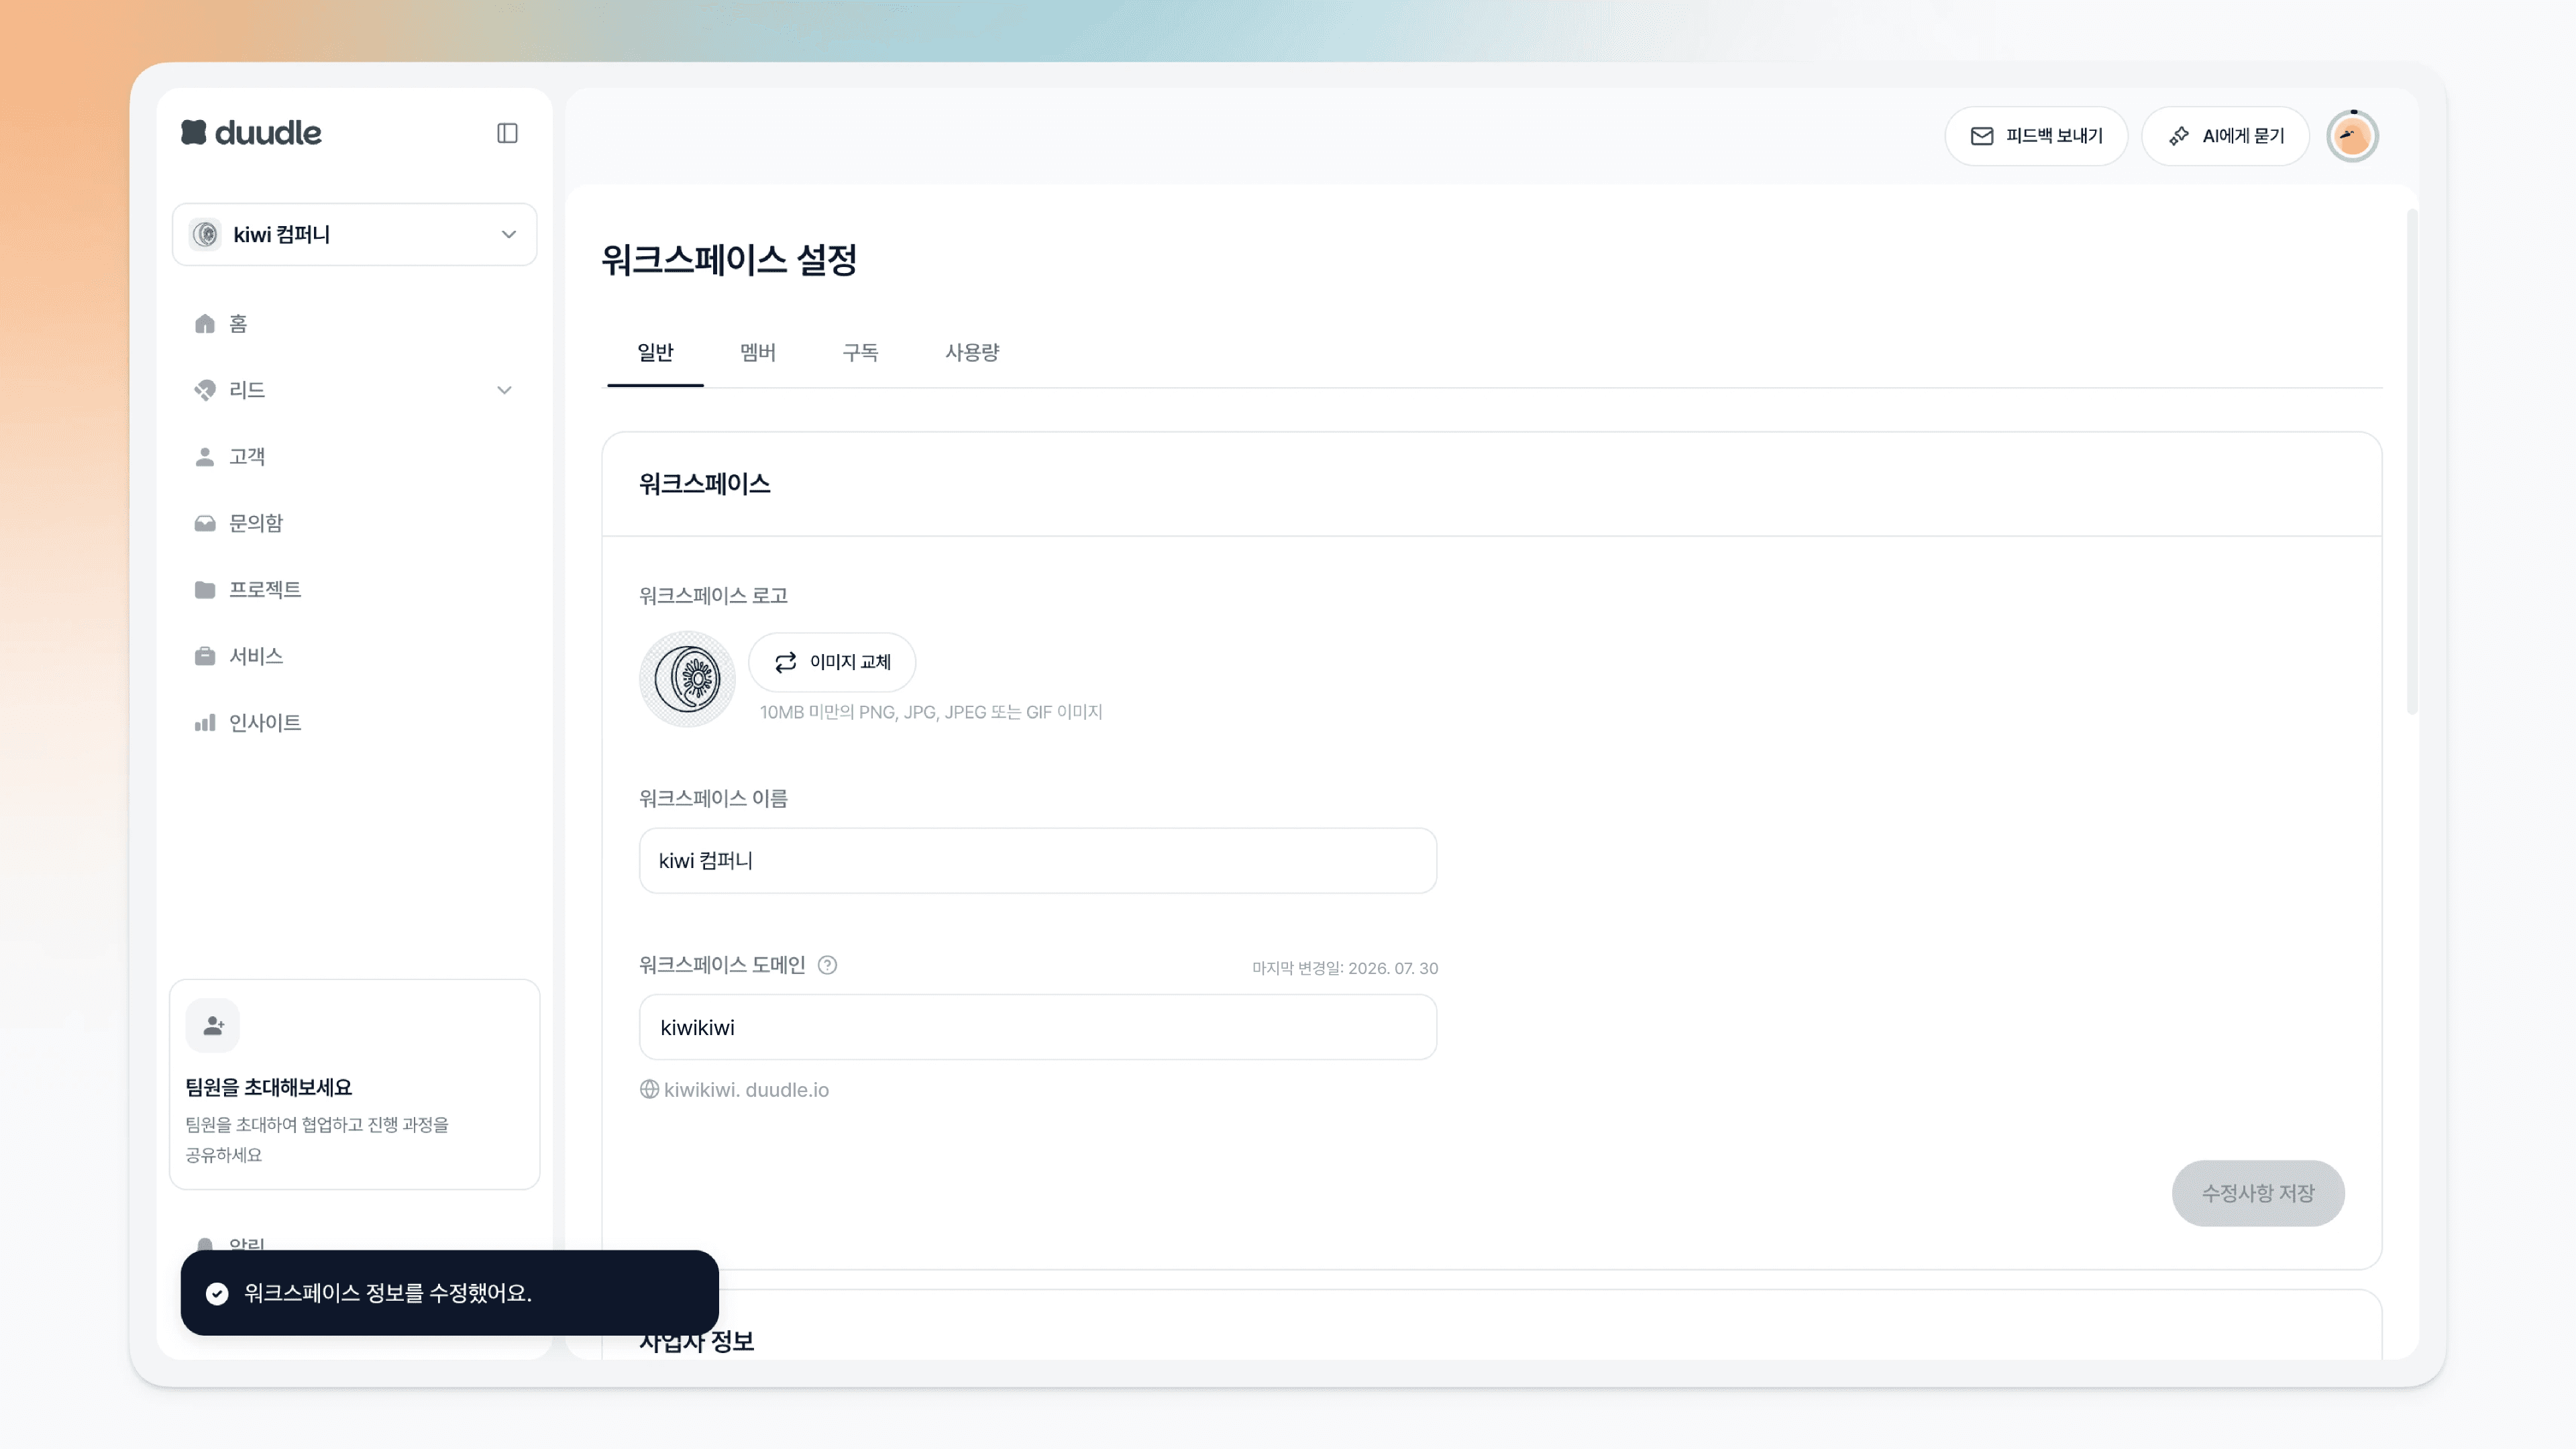The height and width of the screenshot is (1449, 2576).
Task: Expand the 리드 chevron
Action: (504, 390)
